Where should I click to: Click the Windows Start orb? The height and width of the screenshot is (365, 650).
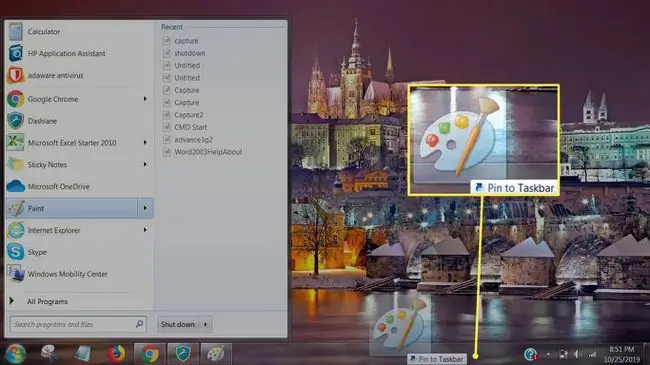tap(15, 354)
